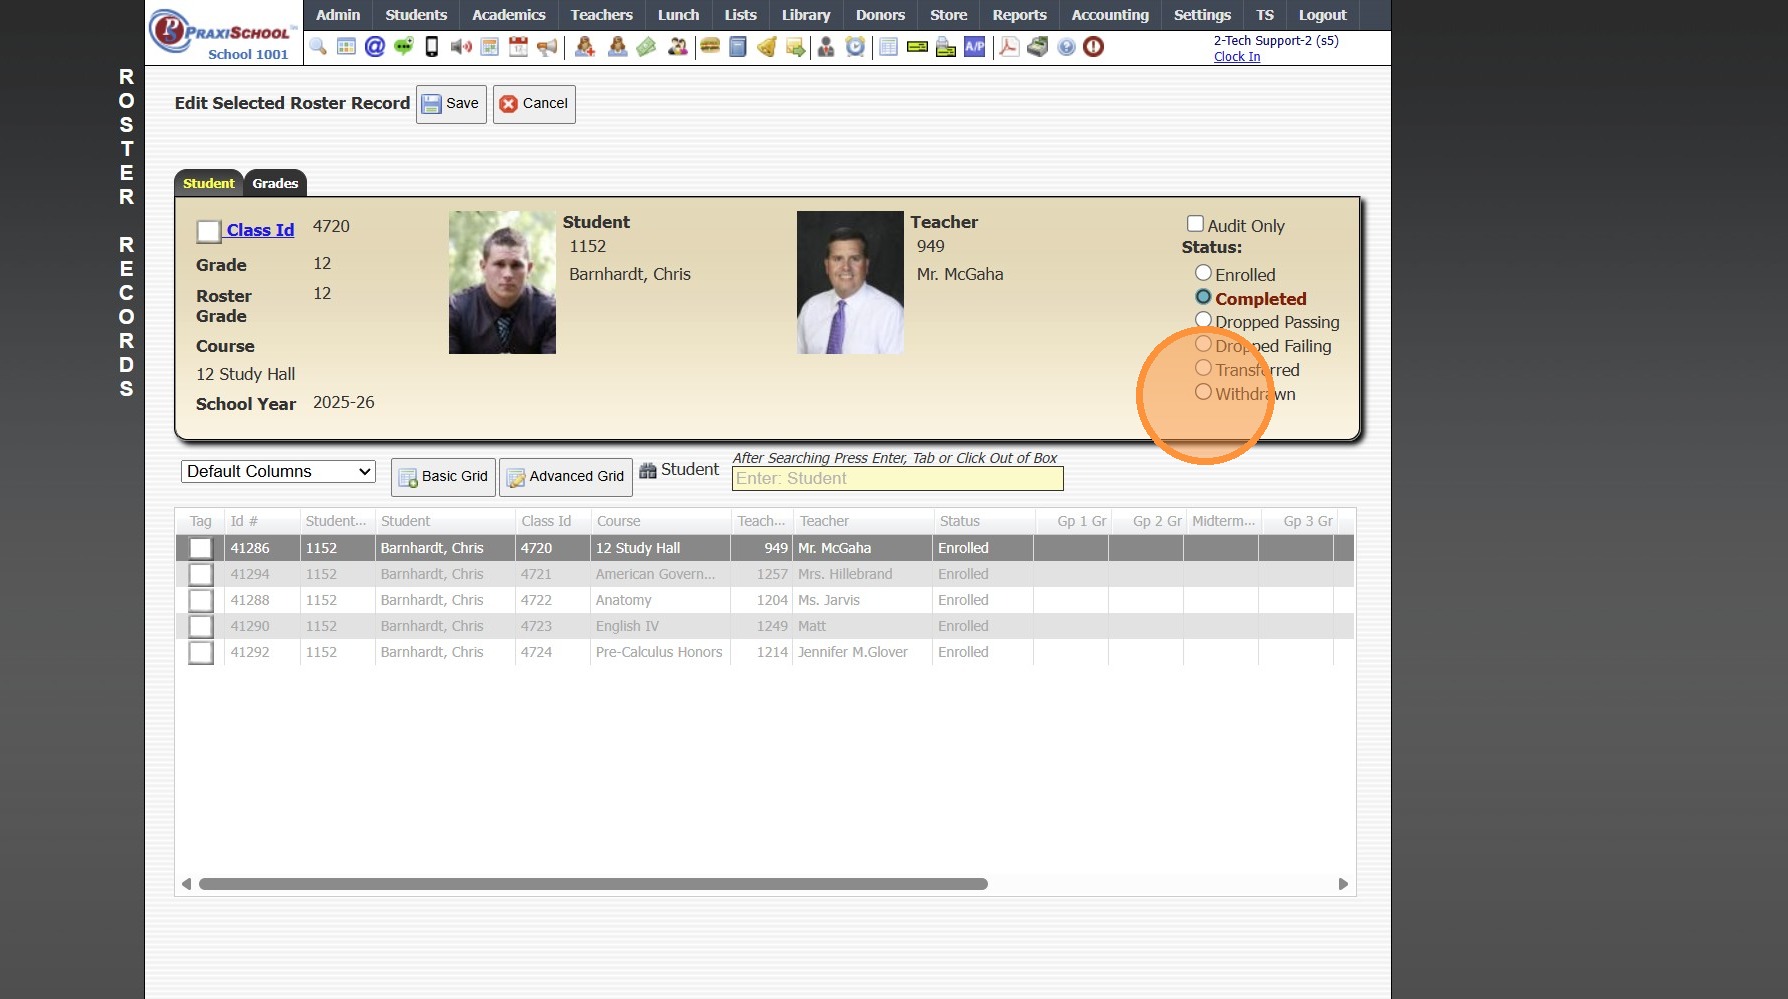Click the man in suit icon
Image resolution: width=1788 pixels, height=999 pixels.
(x=826, y=47)
